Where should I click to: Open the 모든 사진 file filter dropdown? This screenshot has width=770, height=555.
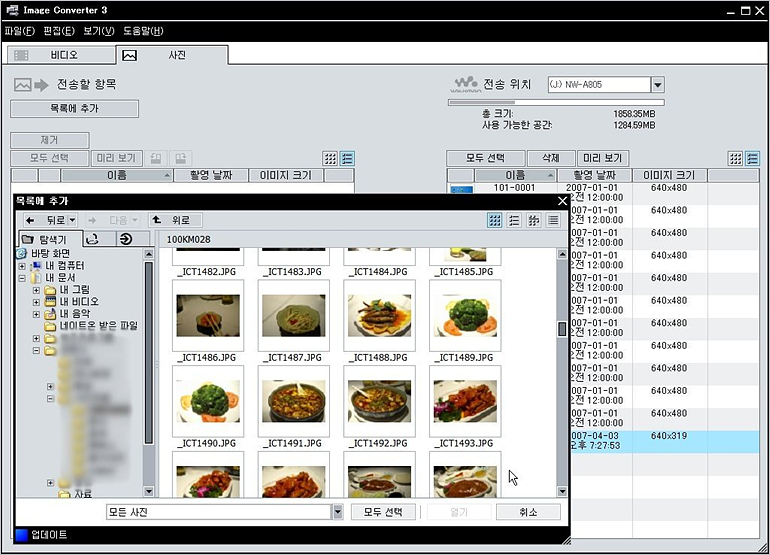(337, 512)
